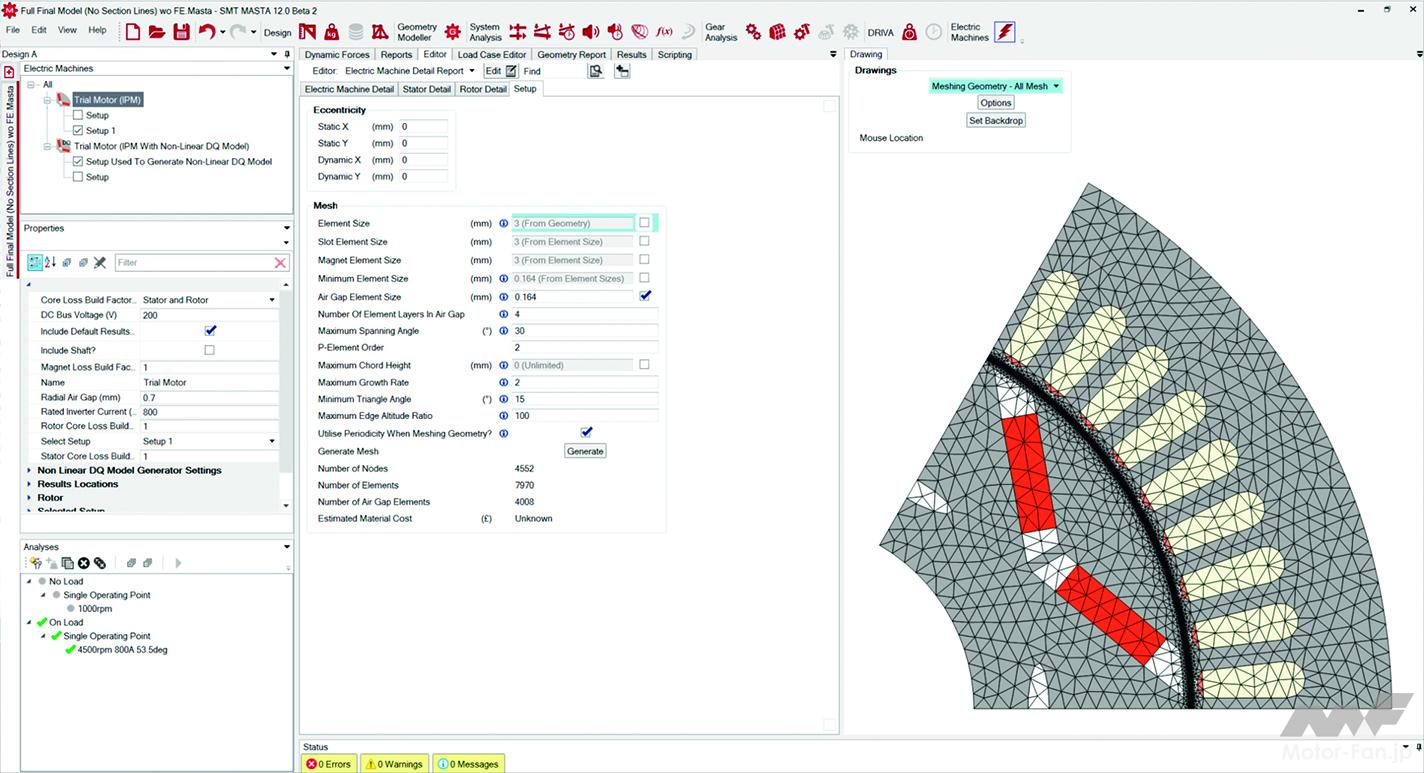
Task: Open the Electric Machines lightning icon
Action: coord(1004,32)
